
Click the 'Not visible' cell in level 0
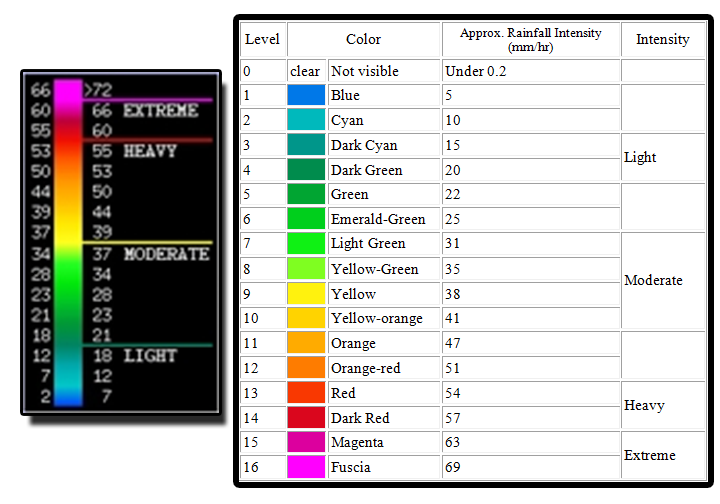point(364,71)
